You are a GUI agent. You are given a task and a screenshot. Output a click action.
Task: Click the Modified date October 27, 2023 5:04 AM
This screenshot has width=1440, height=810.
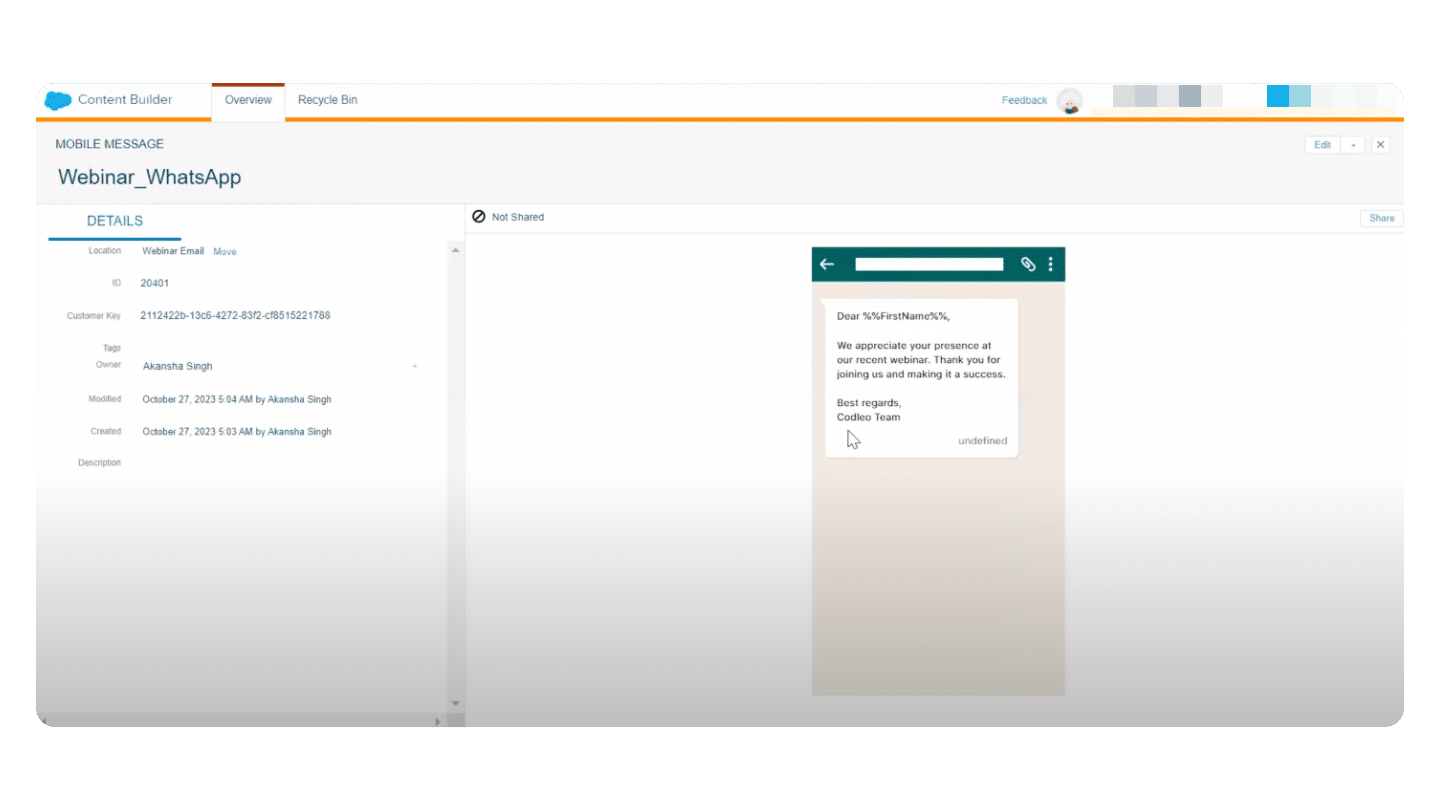point(237,399)
